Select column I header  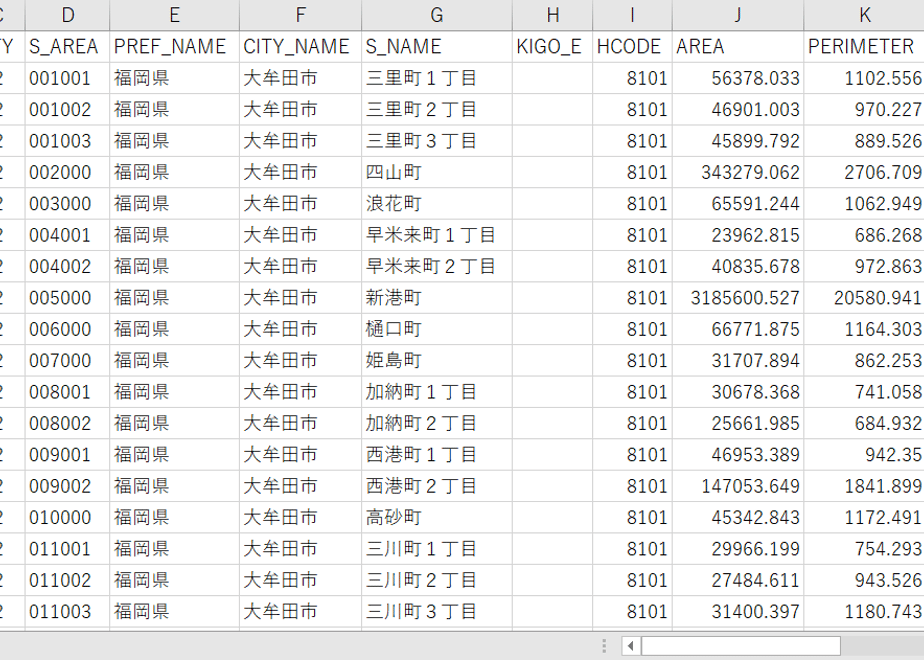point(632,15)
